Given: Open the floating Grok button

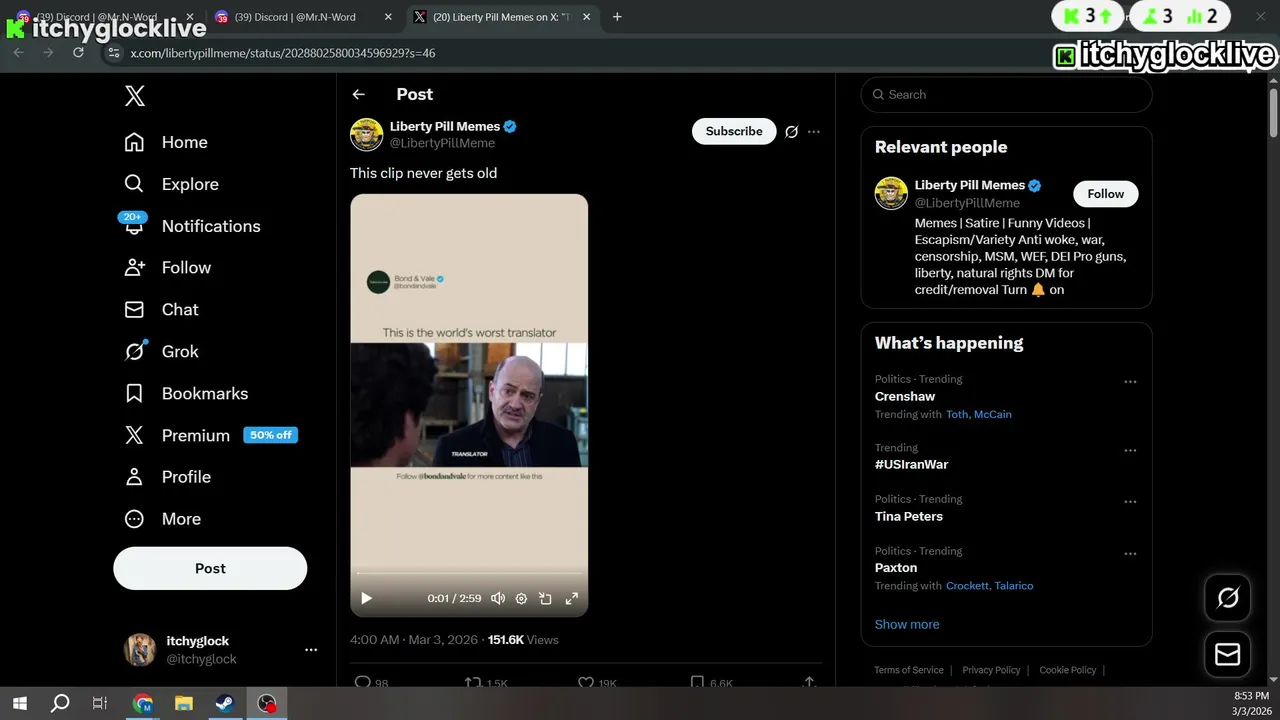Looking at the screenshot, I should (1227, 598).
